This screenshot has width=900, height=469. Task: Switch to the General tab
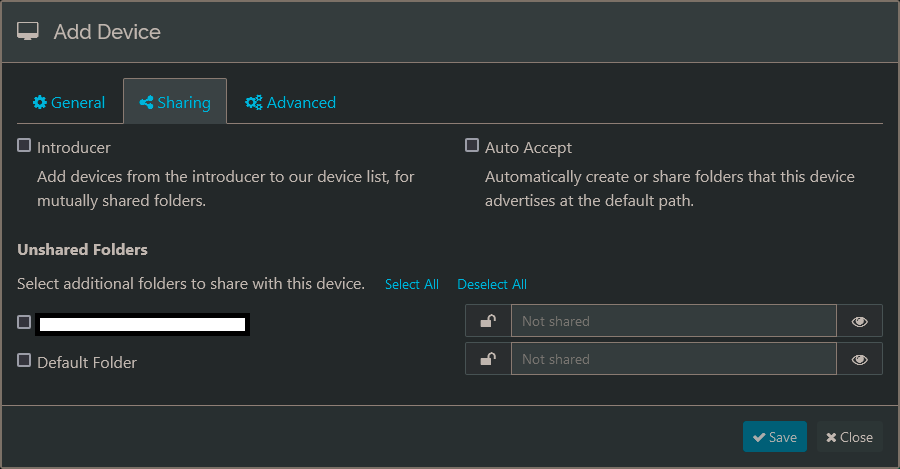click(x=69, y=102)
